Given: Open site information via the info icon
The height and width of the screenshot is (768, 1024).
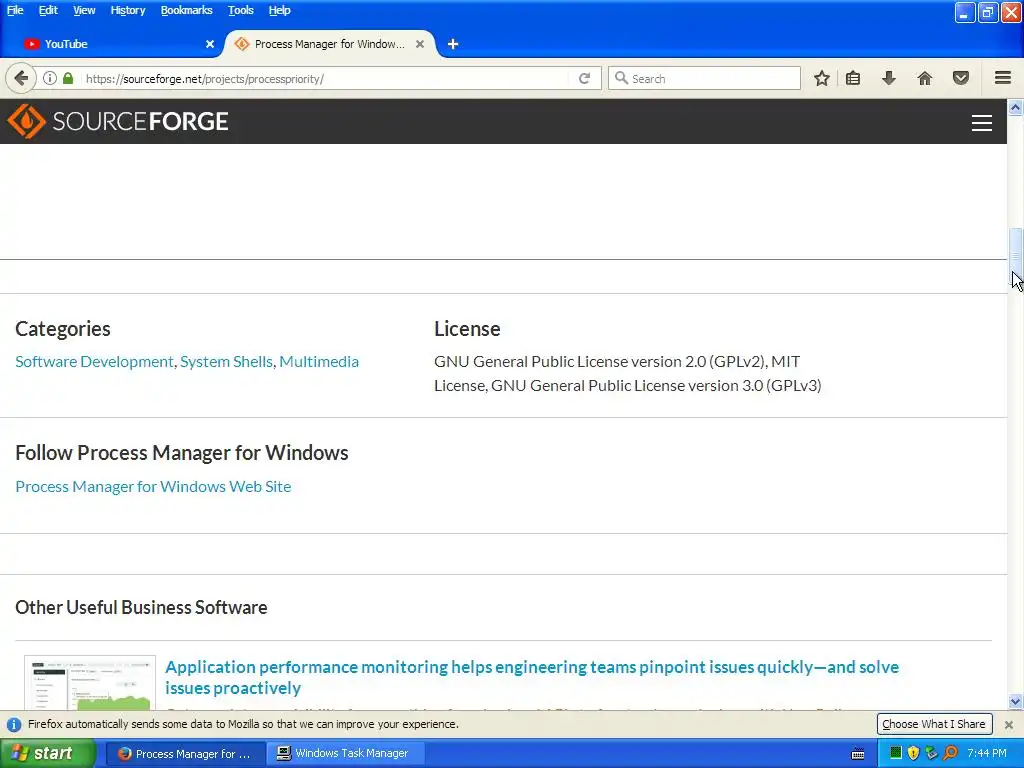Looking at the screenshot, I should click(x=50, y=78).
